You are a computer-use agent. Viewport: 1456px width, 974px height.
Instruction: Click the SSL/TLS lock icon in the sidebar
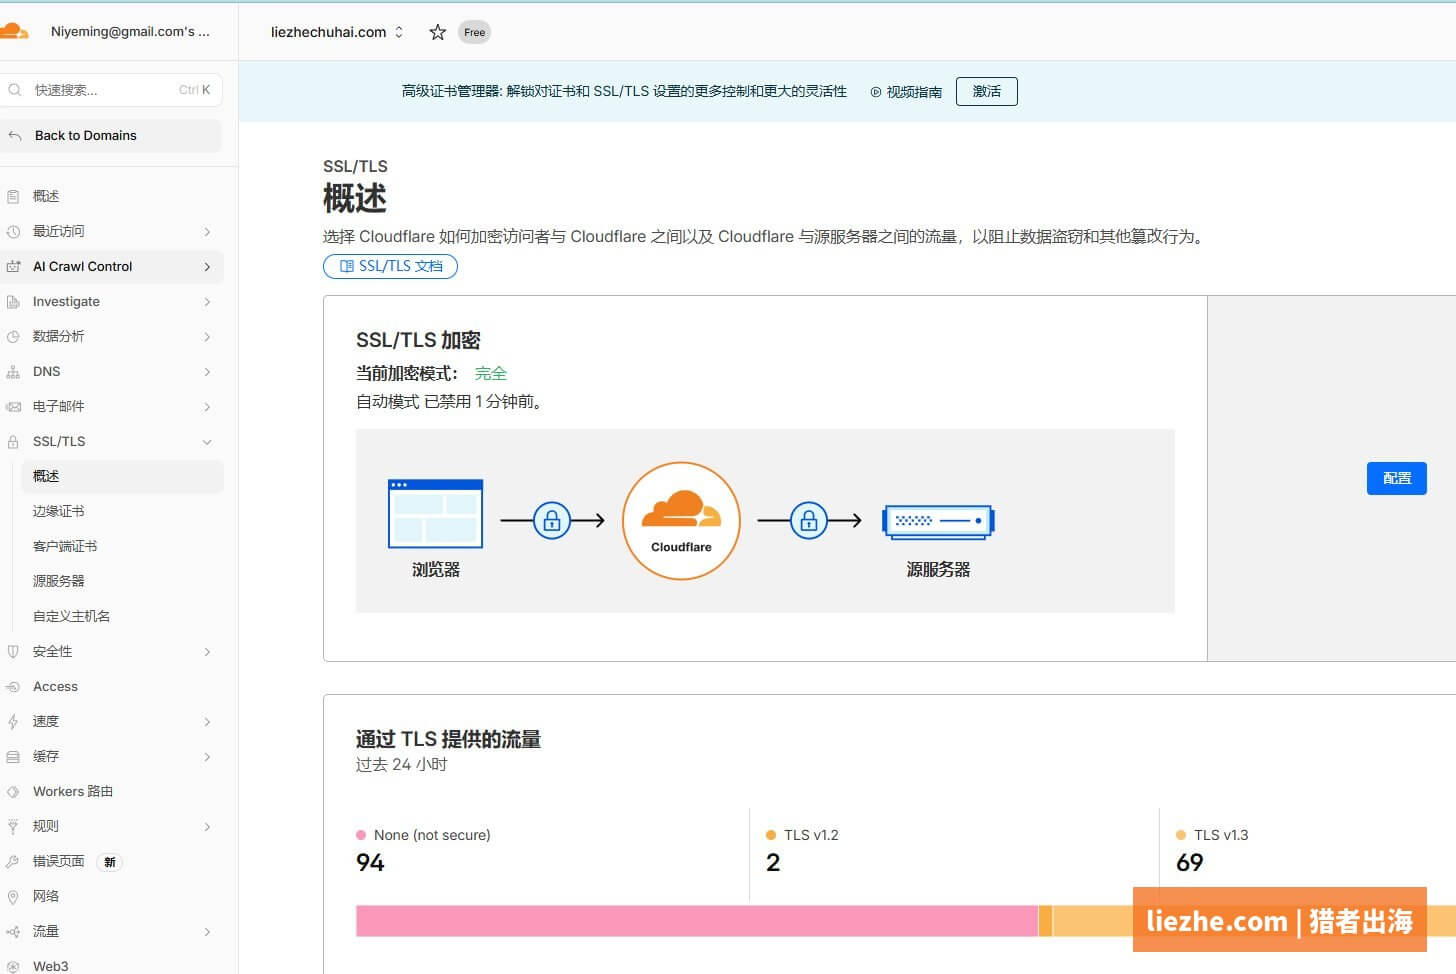13,441
